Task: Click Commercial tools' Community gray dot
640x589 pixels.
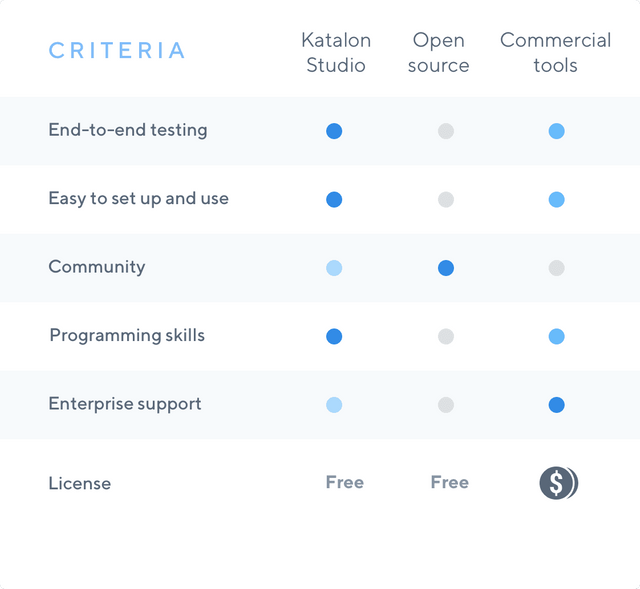Action: 556,268
